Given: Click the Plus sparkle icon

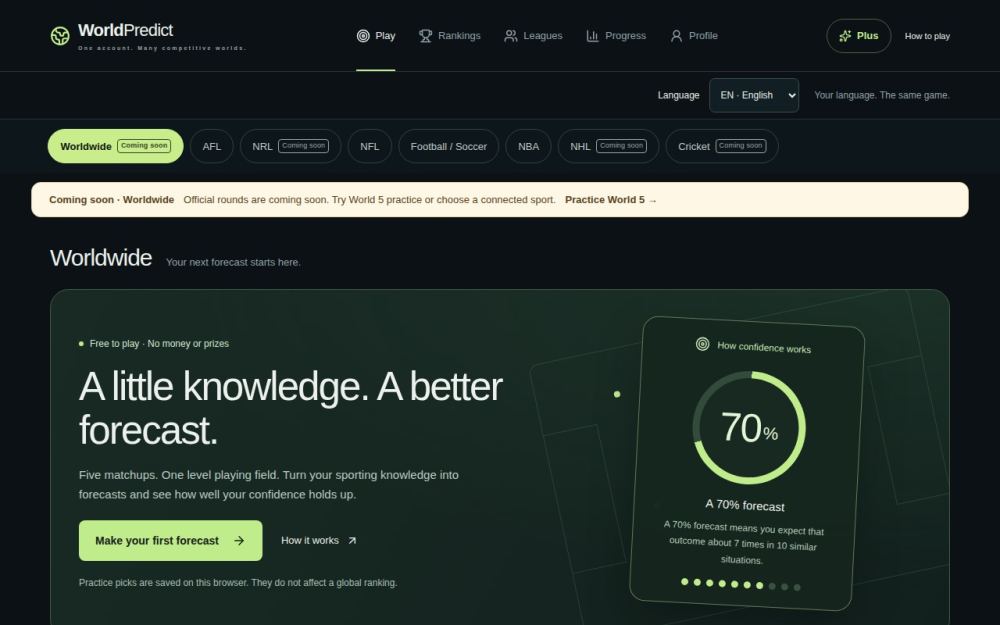Looking at the screenshot, I should click(x=845, y=36).
